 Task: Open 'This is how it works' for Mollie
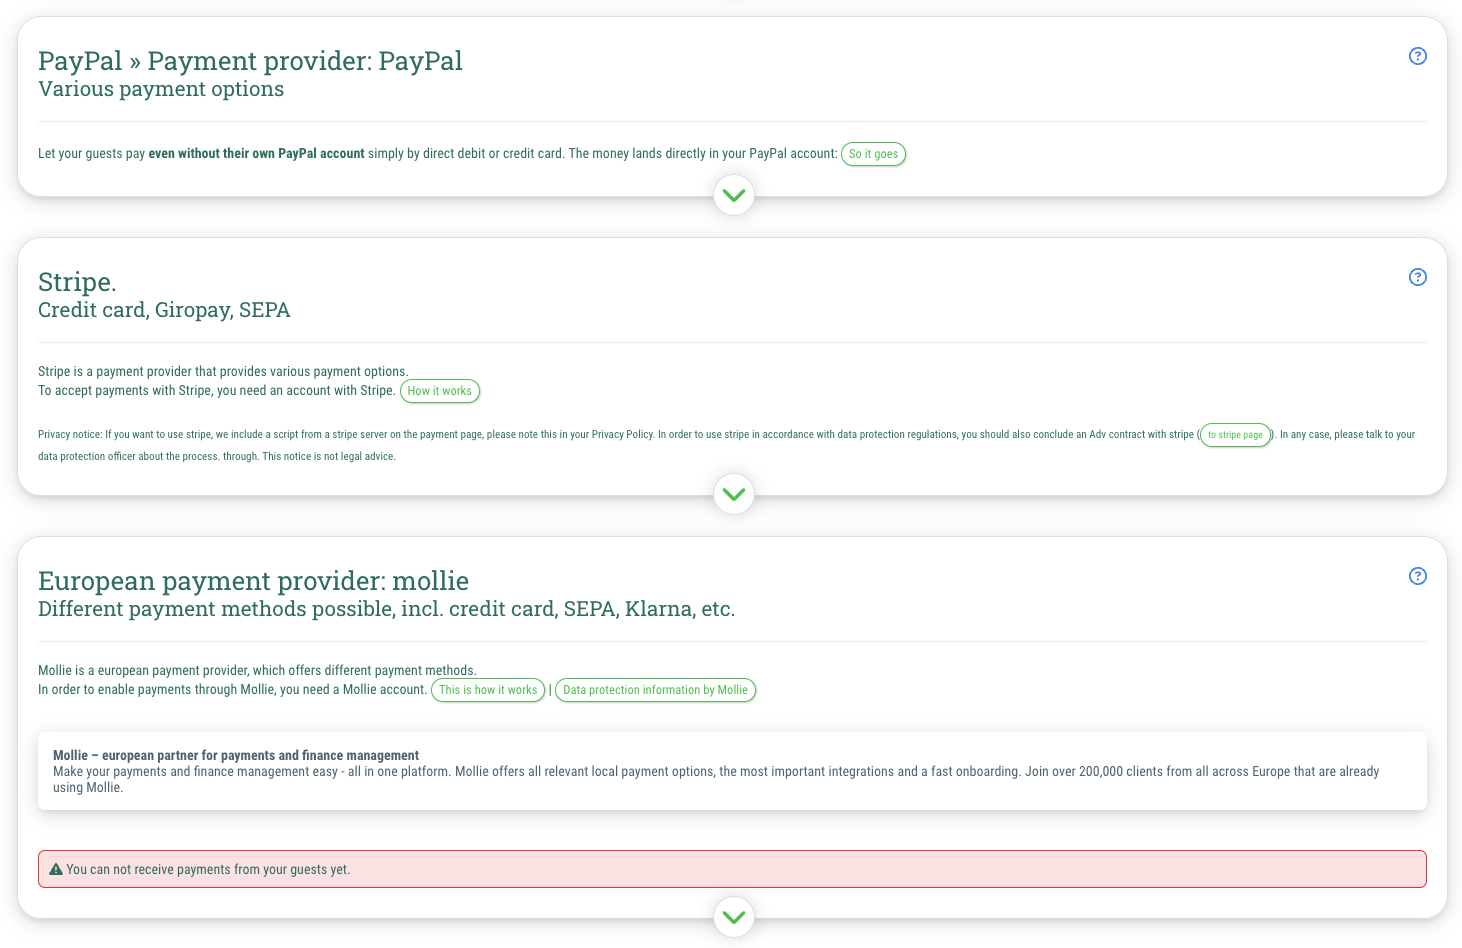[x=488, y=690]
